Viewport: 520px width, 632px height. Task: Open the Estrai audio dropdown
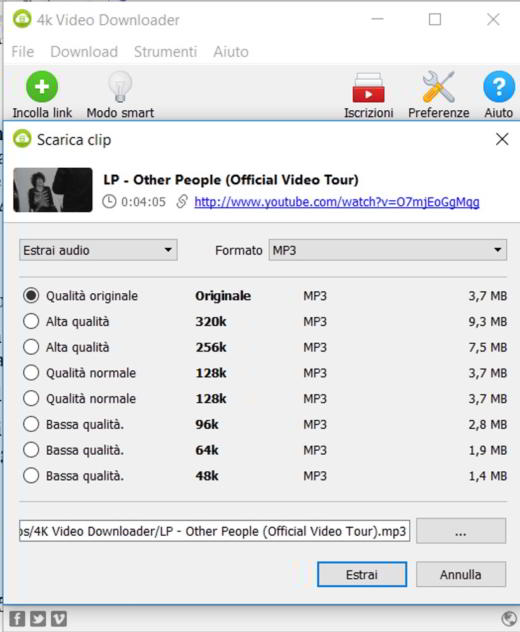tap(98, 250)
